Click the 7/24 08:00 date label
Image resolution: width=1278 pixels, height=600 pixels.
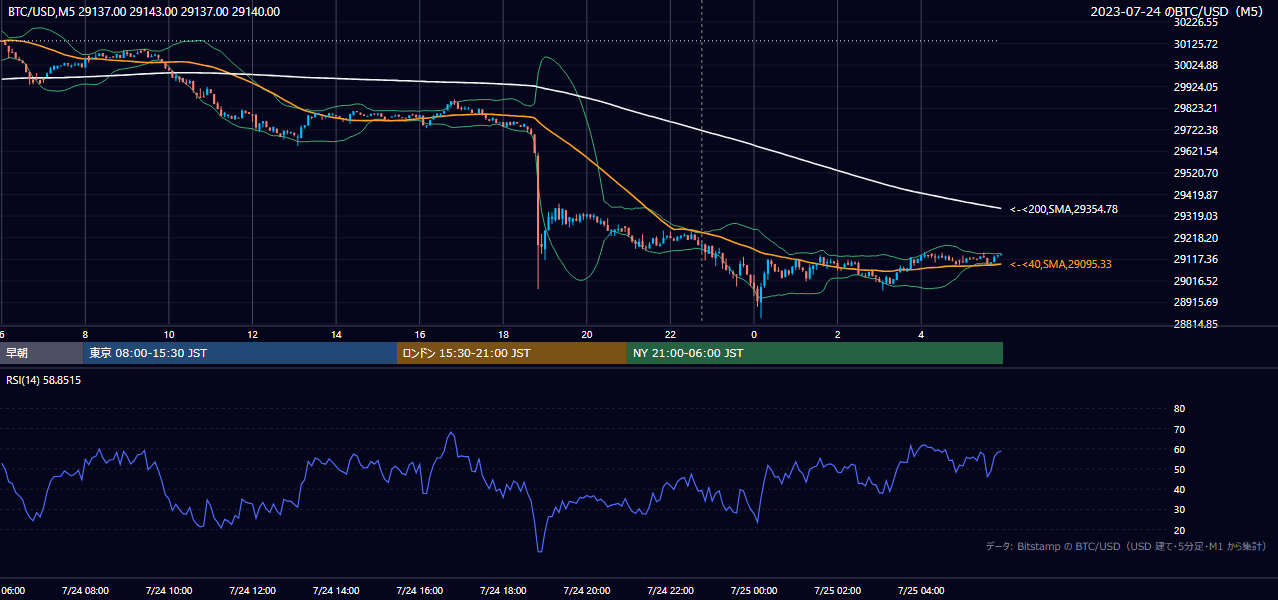tap(85, 590)
